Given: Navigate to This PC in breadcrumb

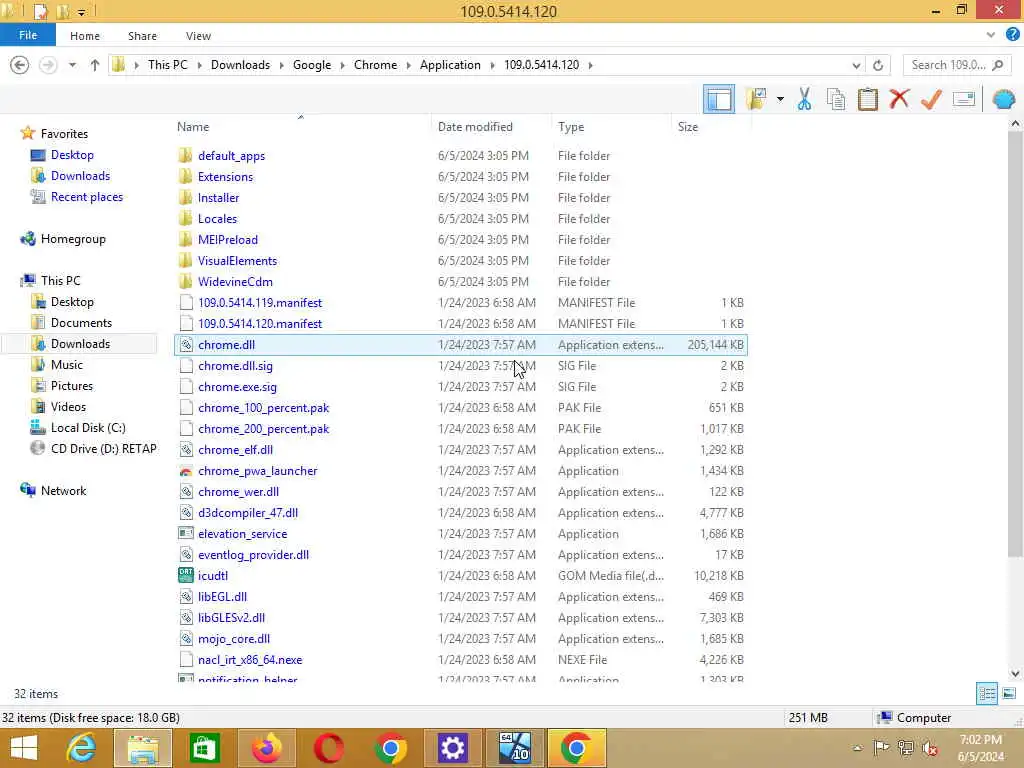Looking at the screenshot, I should pos(167,65).
